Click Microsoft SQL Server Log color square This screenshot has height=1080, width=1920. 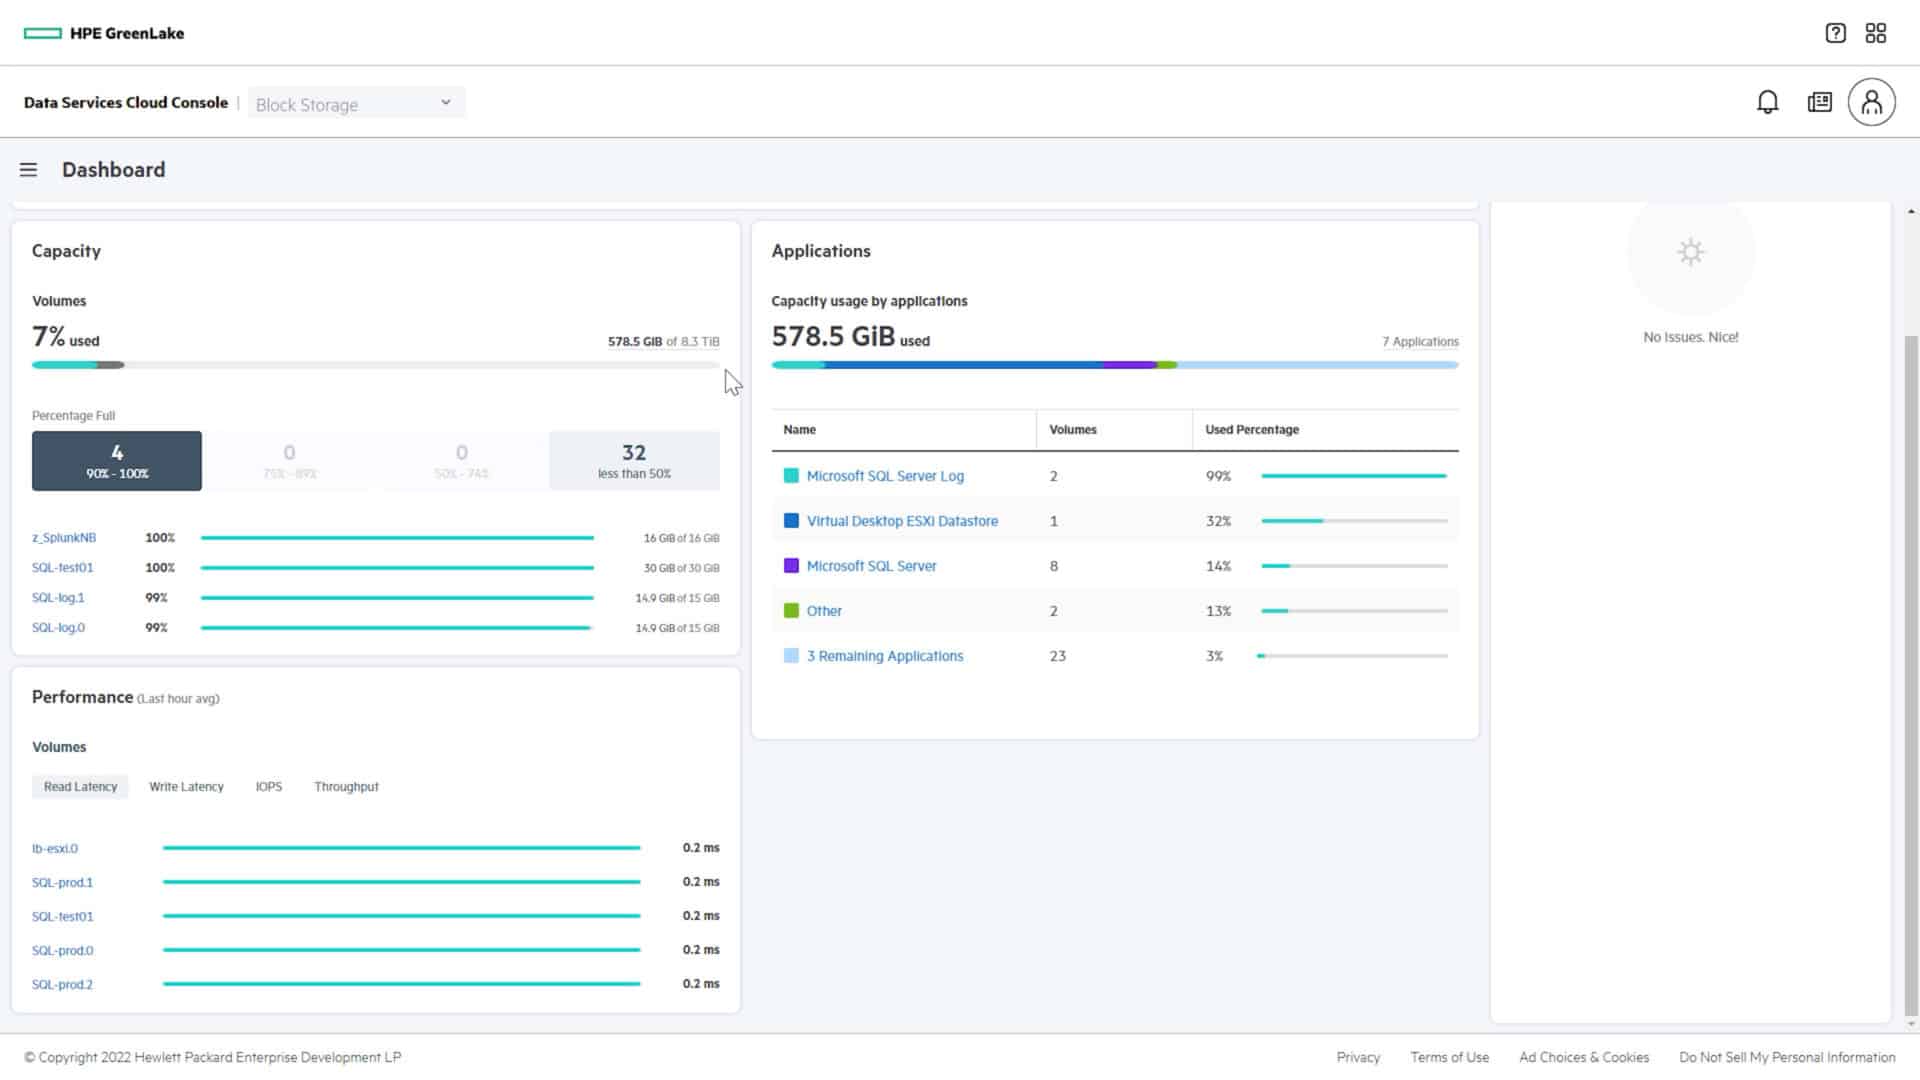pos(791,476)
